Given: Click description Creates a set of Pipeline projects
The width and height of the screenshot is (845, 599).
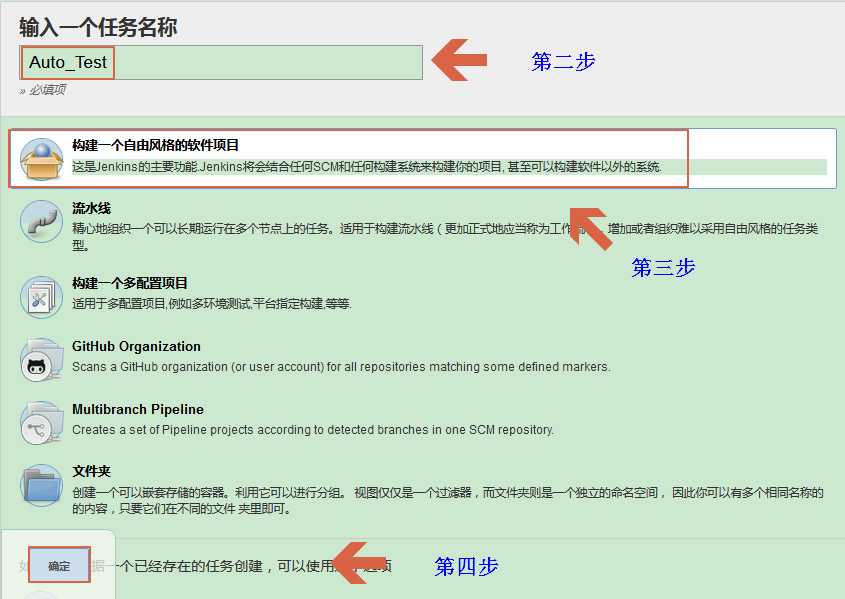Looking at the screenshot, I should click(x=313, y=430).
